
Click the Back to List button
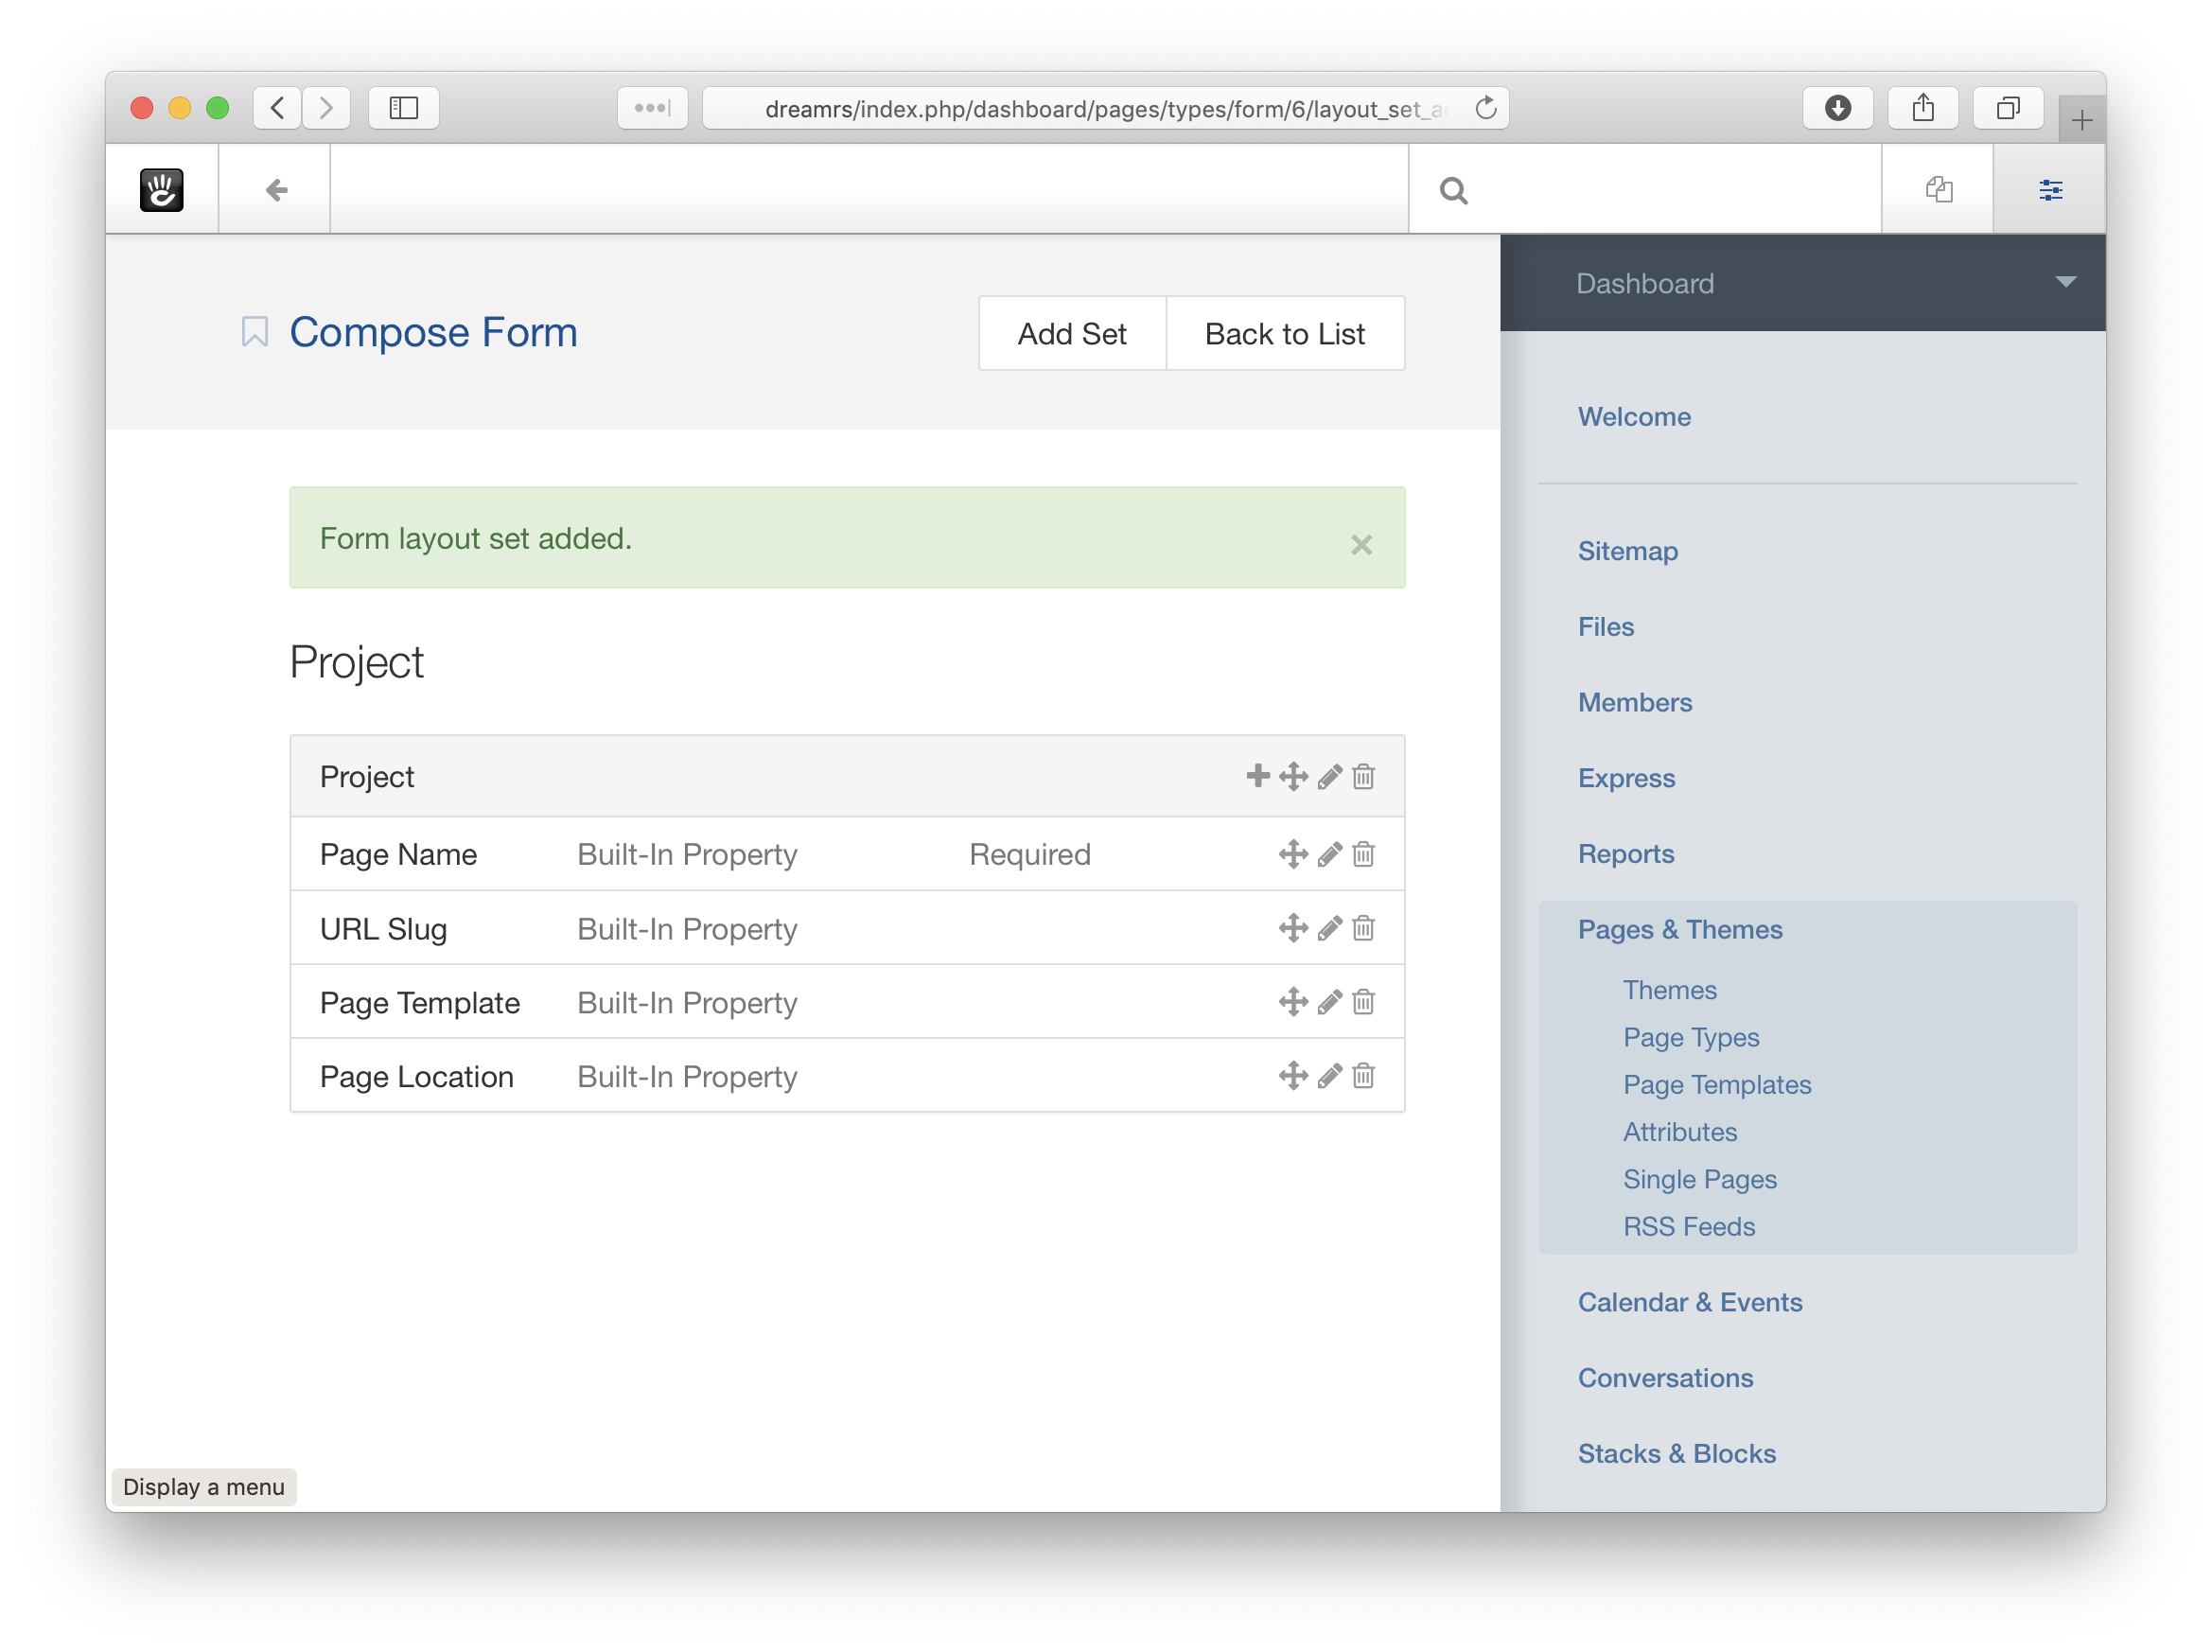1284,334
